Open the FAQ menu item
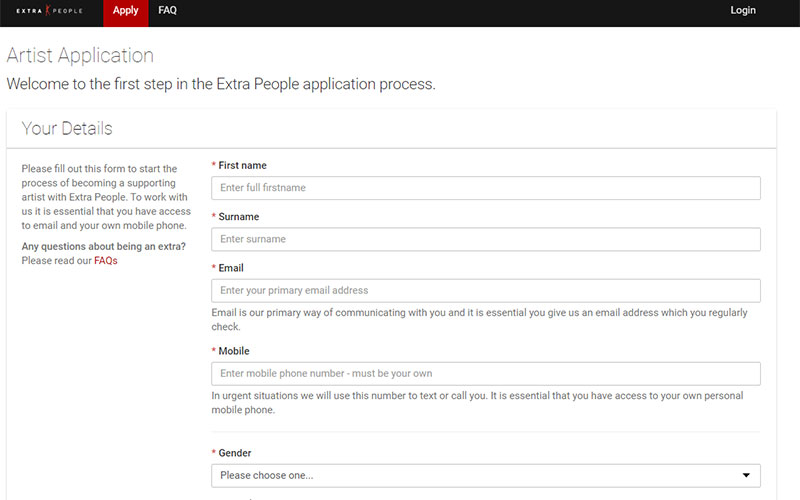 coord(167,10)
